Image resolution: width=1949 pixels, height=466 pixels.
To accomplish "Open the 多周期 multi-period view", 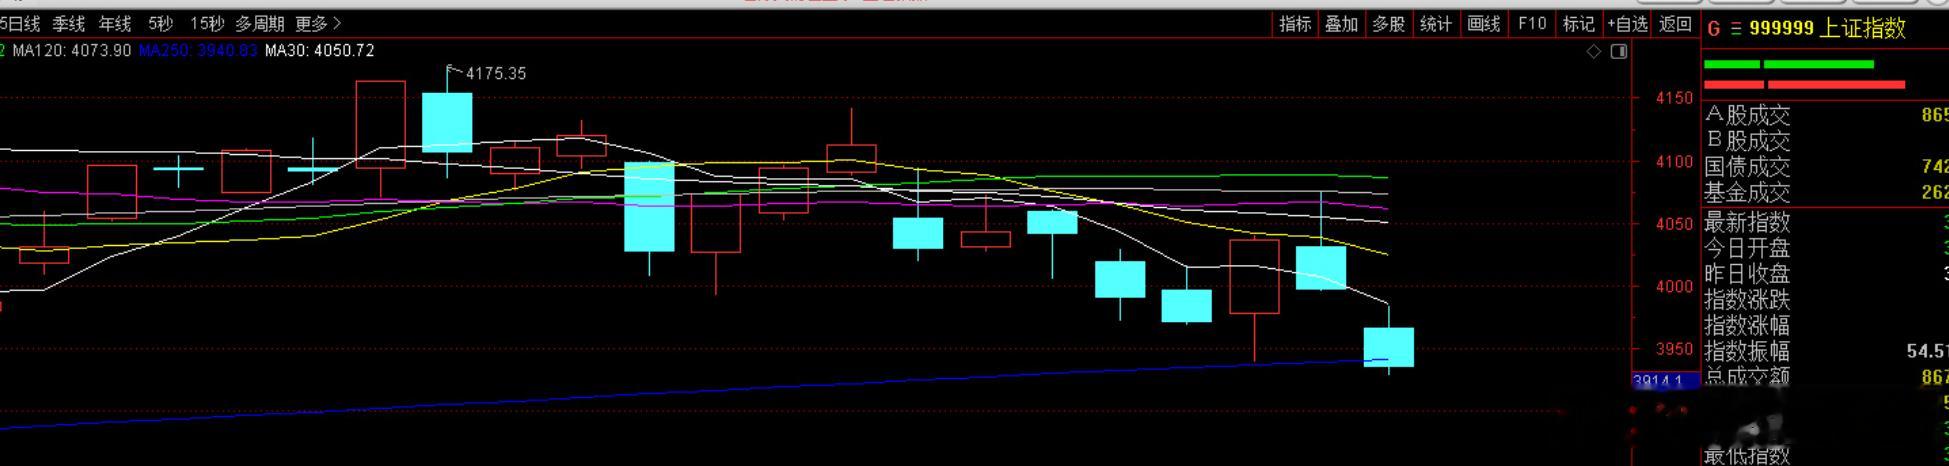I will 260,23.
